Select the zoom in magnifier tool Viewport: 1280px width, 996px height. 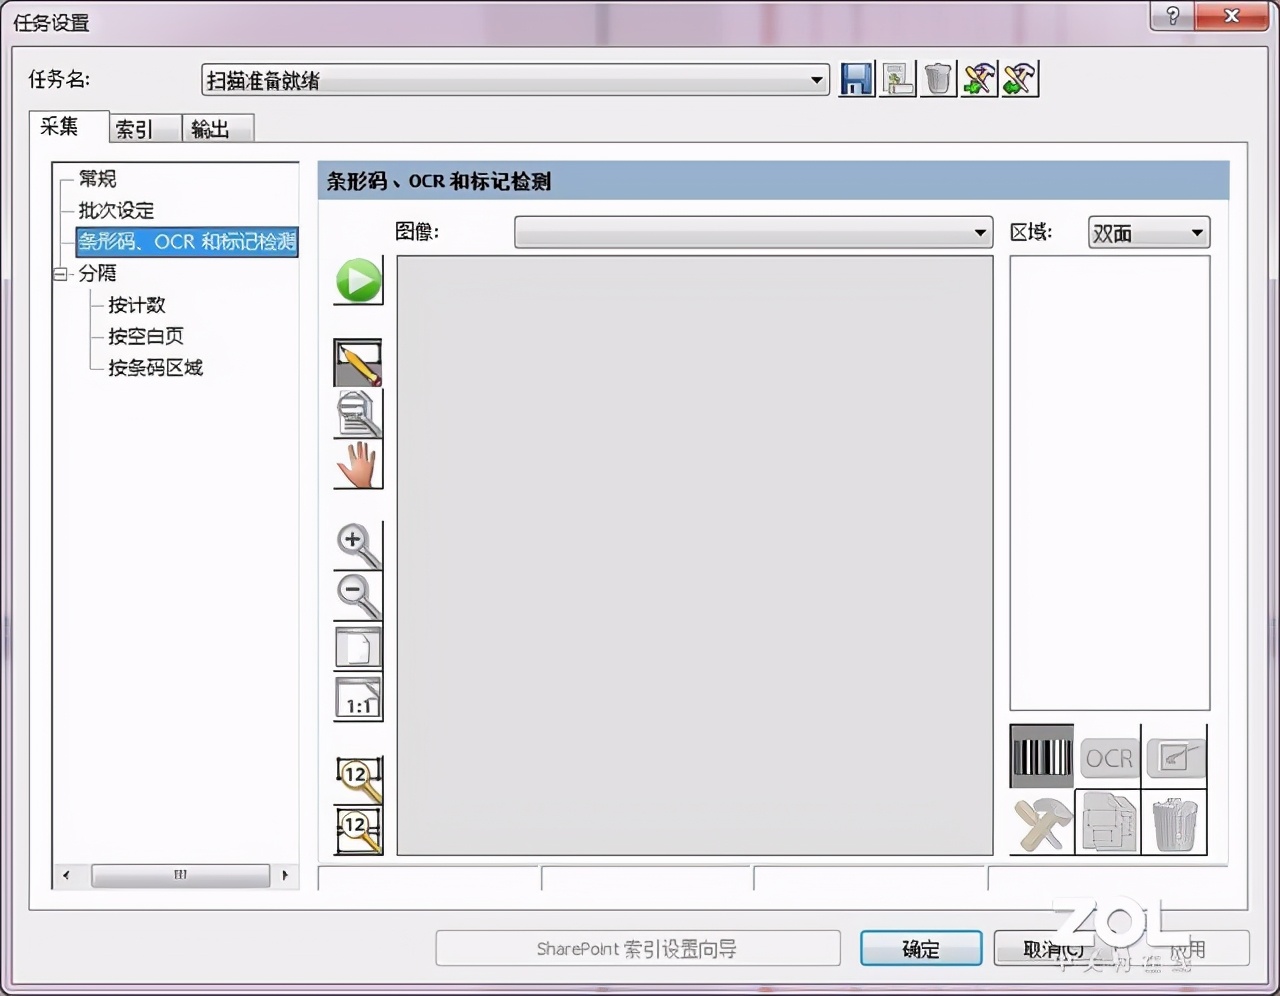click(357, 544)
